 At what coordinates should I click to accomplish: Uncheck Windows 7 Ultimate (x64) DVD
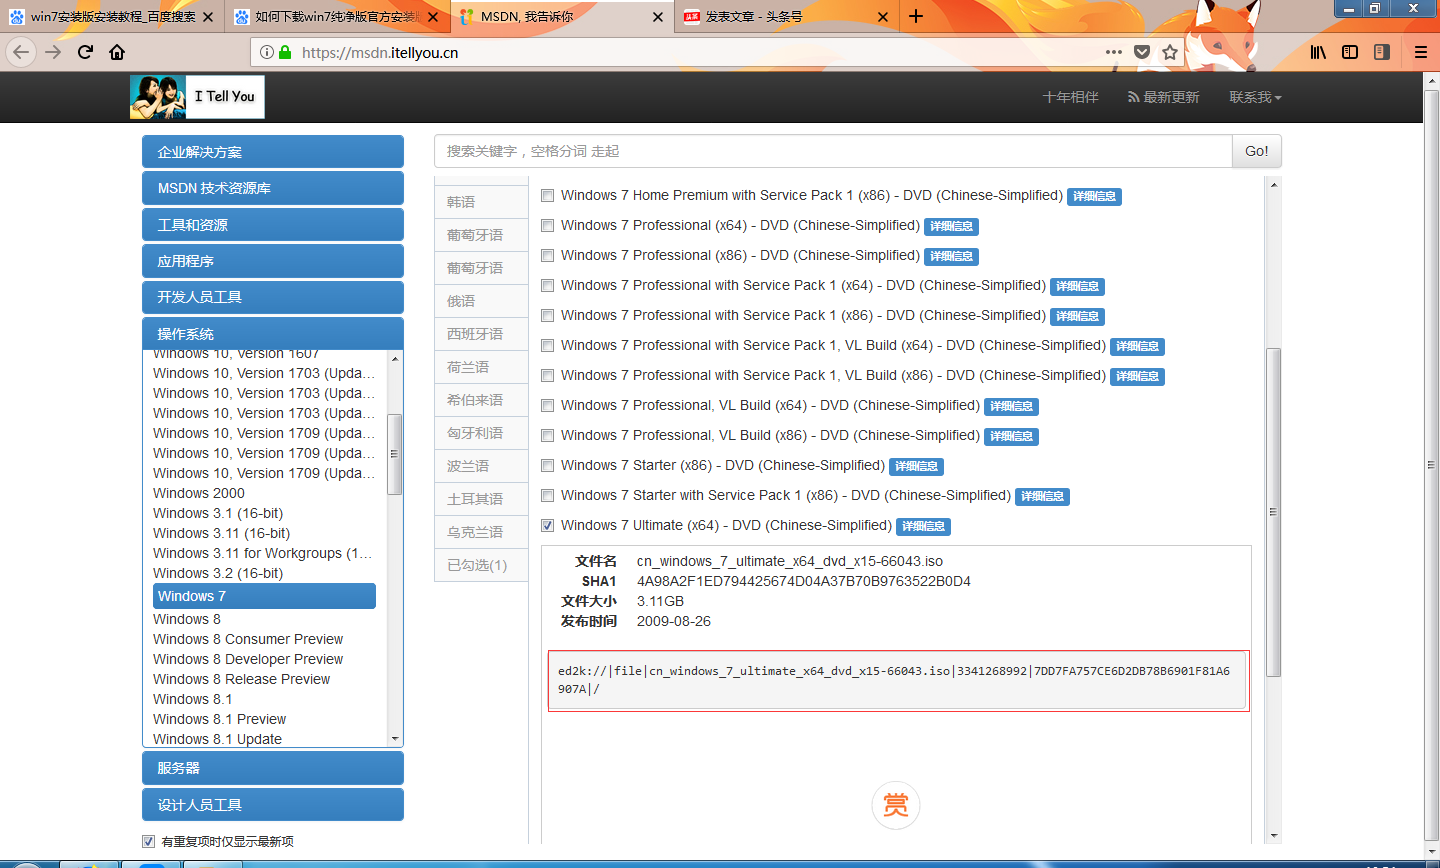[548, 526]
